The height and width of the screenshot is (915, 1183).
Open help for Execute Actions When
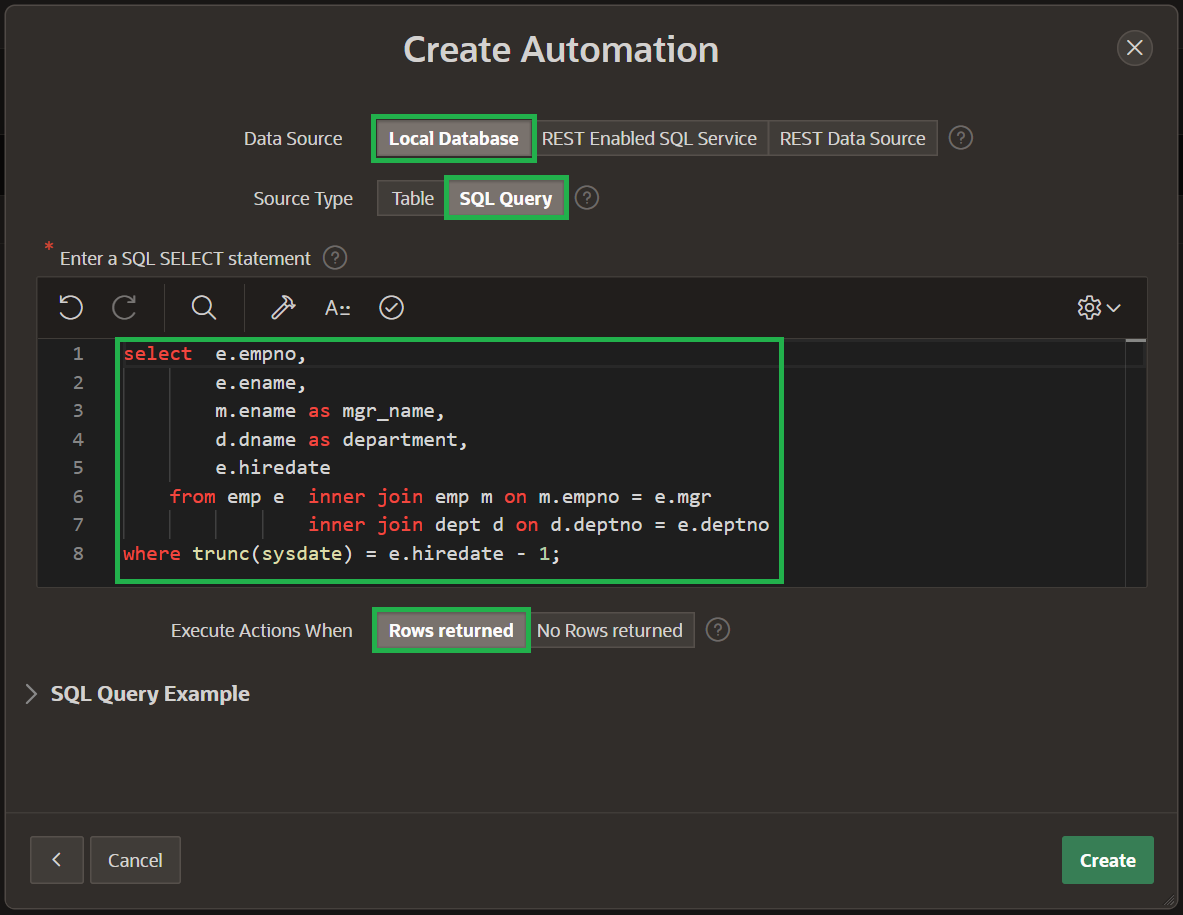(718, 630)
